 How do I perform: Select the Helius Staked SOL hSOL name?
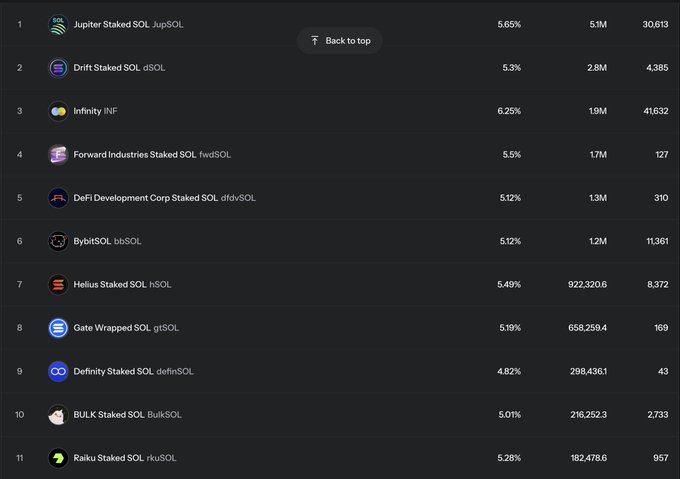(122, 285)
